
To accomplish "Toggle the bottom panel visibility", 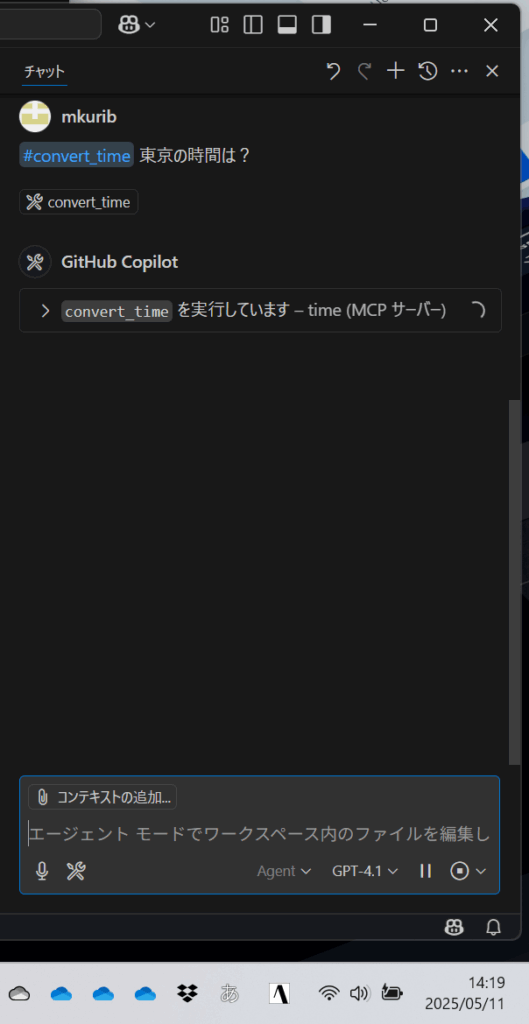I will 287,25.
